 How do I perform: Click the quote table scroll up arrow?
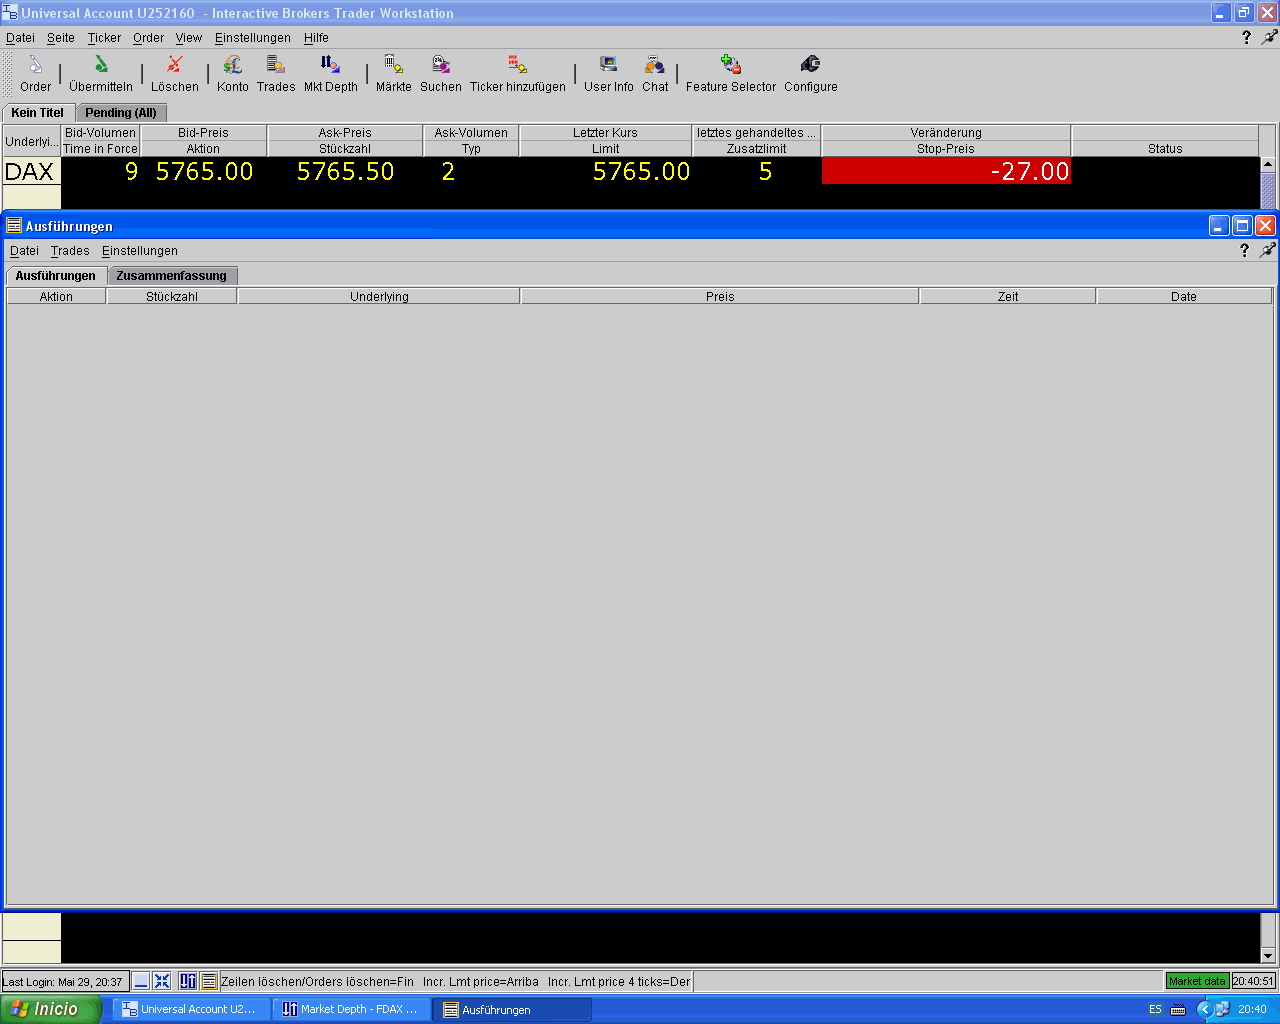(1268, 165)
